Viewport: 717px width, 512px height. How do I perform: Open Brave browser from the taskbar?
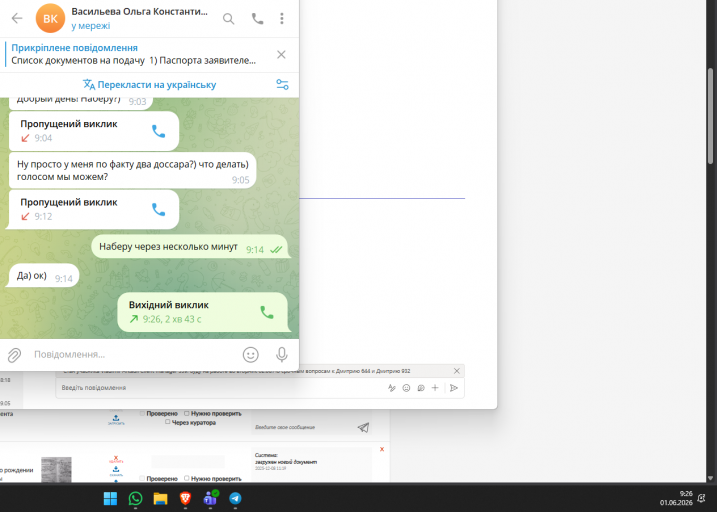(185, 498)
